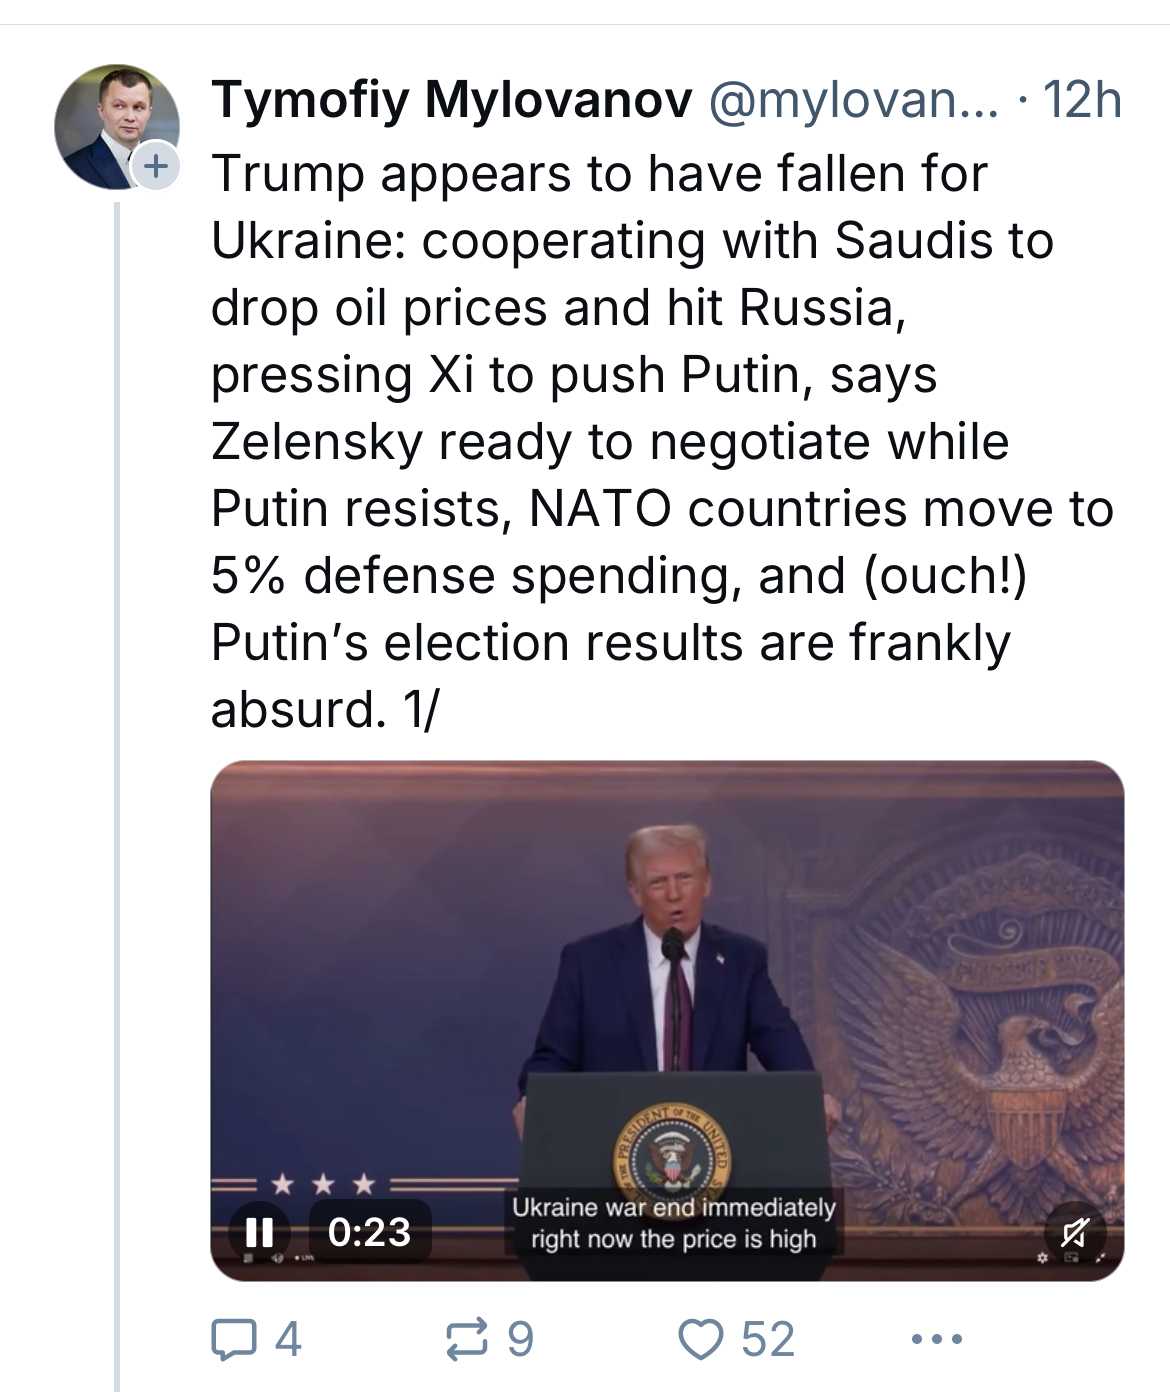This screenshot has height=1392, width=1170.
Task: Click the 0:23 video time indicator
Action: pos(369,1232)
